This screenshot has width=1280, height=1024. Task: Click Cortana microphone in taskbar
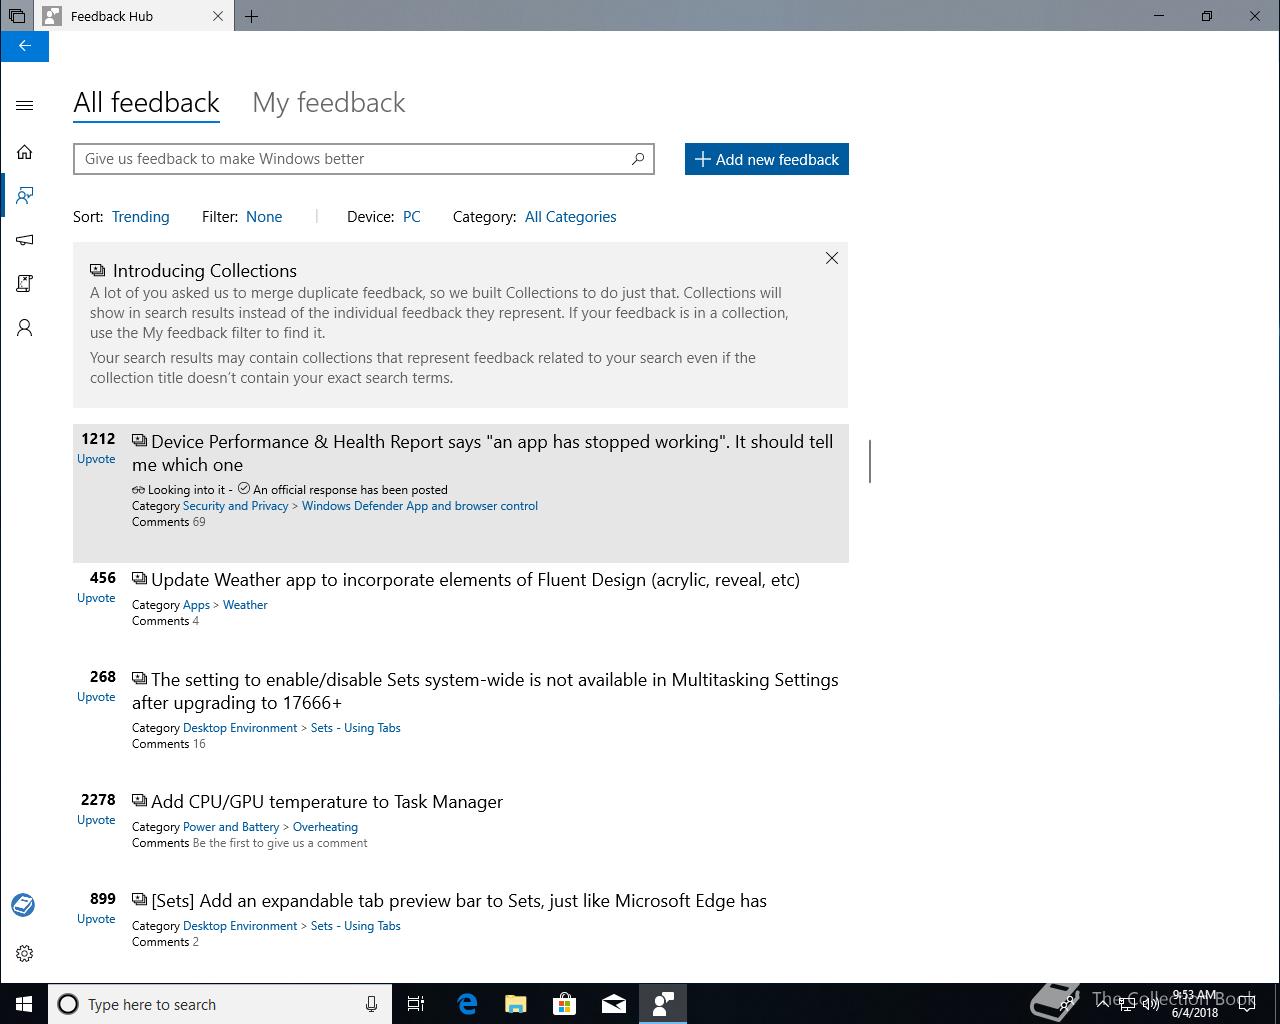tap(371, 1004)
